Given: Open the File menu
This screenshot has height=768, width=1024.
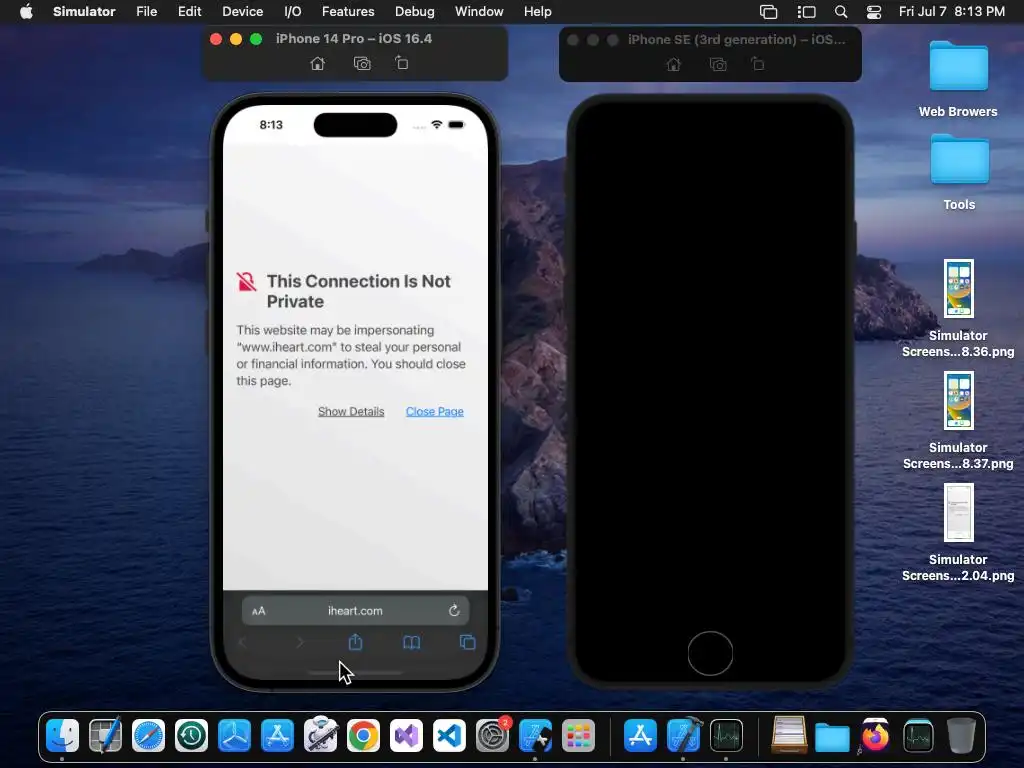Looking at the screenshot, I should (x=146, y=12).
